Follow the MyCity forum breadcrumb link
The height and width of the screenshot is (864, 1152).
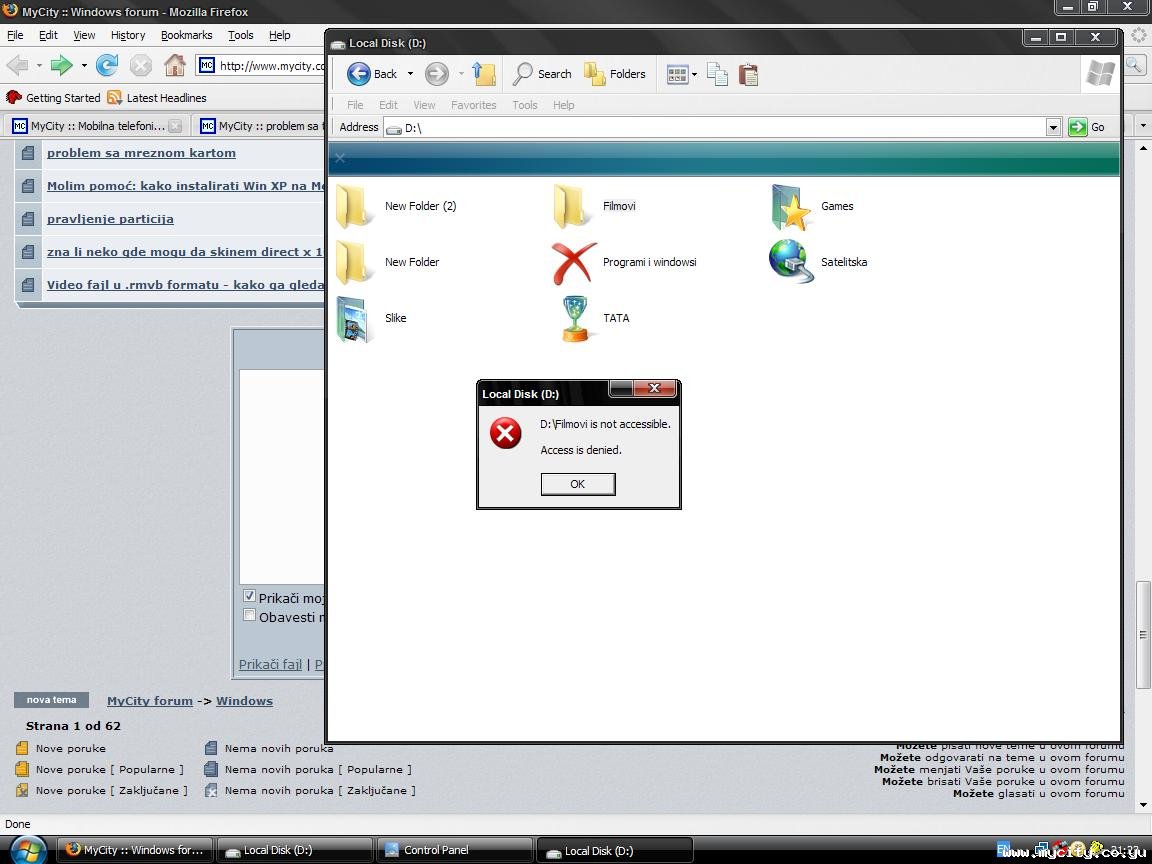150,701
